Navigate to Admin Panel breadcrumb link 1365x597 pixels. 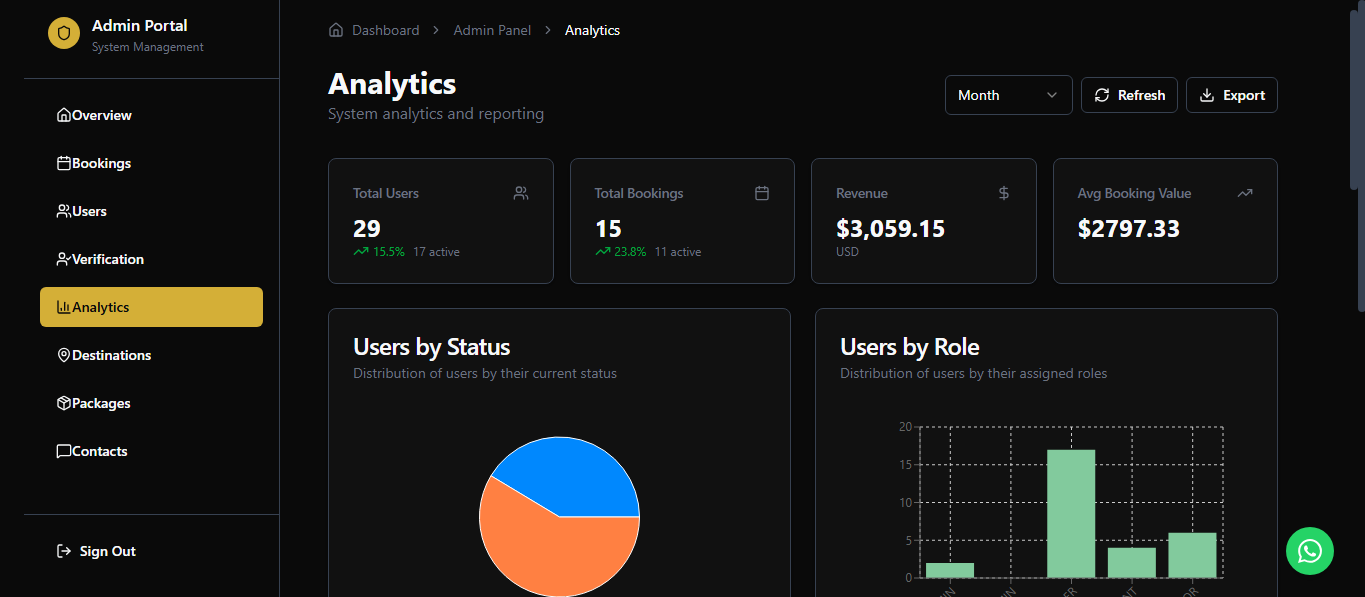point(492,30)
